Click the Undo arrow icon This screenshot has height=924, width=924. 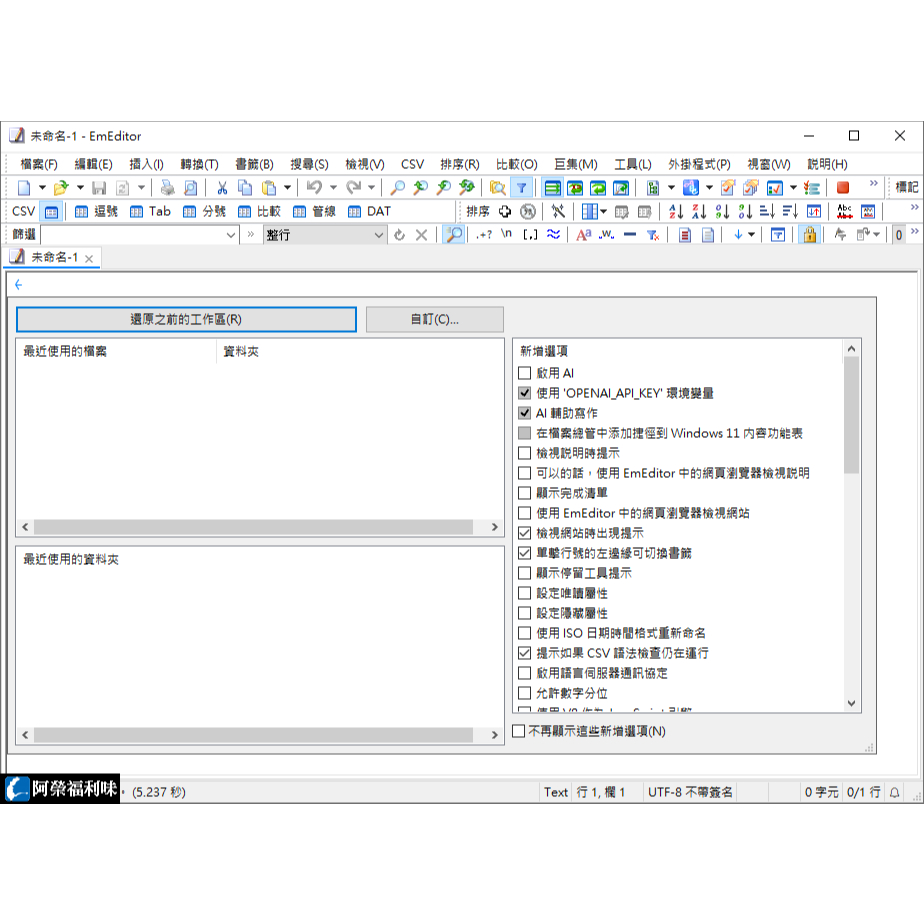[x=315, y=188]
